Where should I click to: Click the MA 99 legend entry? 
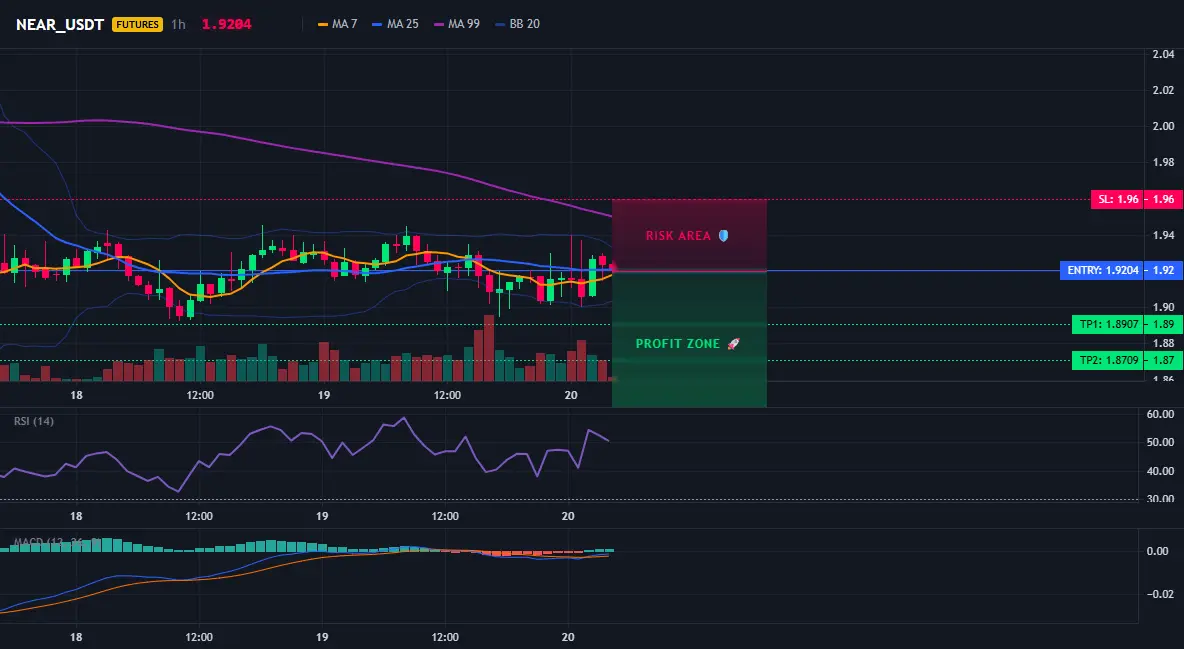click(x=457, y=24)
